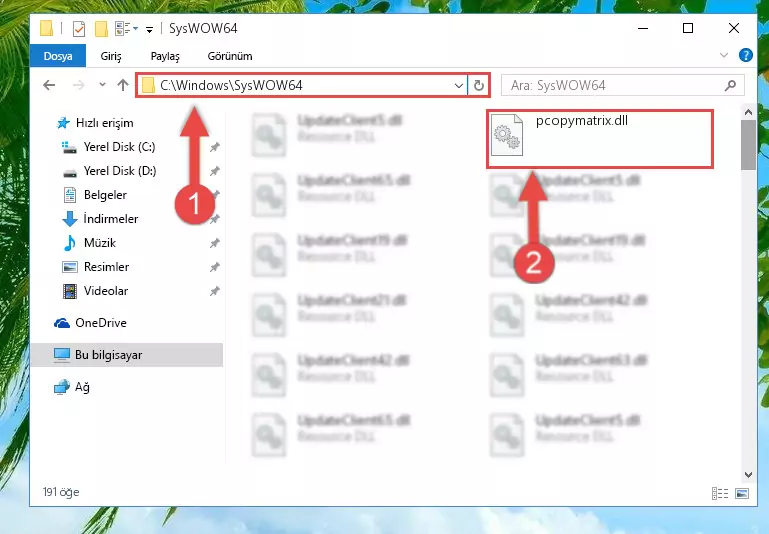The height and width of the screenshot is (534, 769).
Task: Click the New folder icon in title bar
Action: point(101,29)
